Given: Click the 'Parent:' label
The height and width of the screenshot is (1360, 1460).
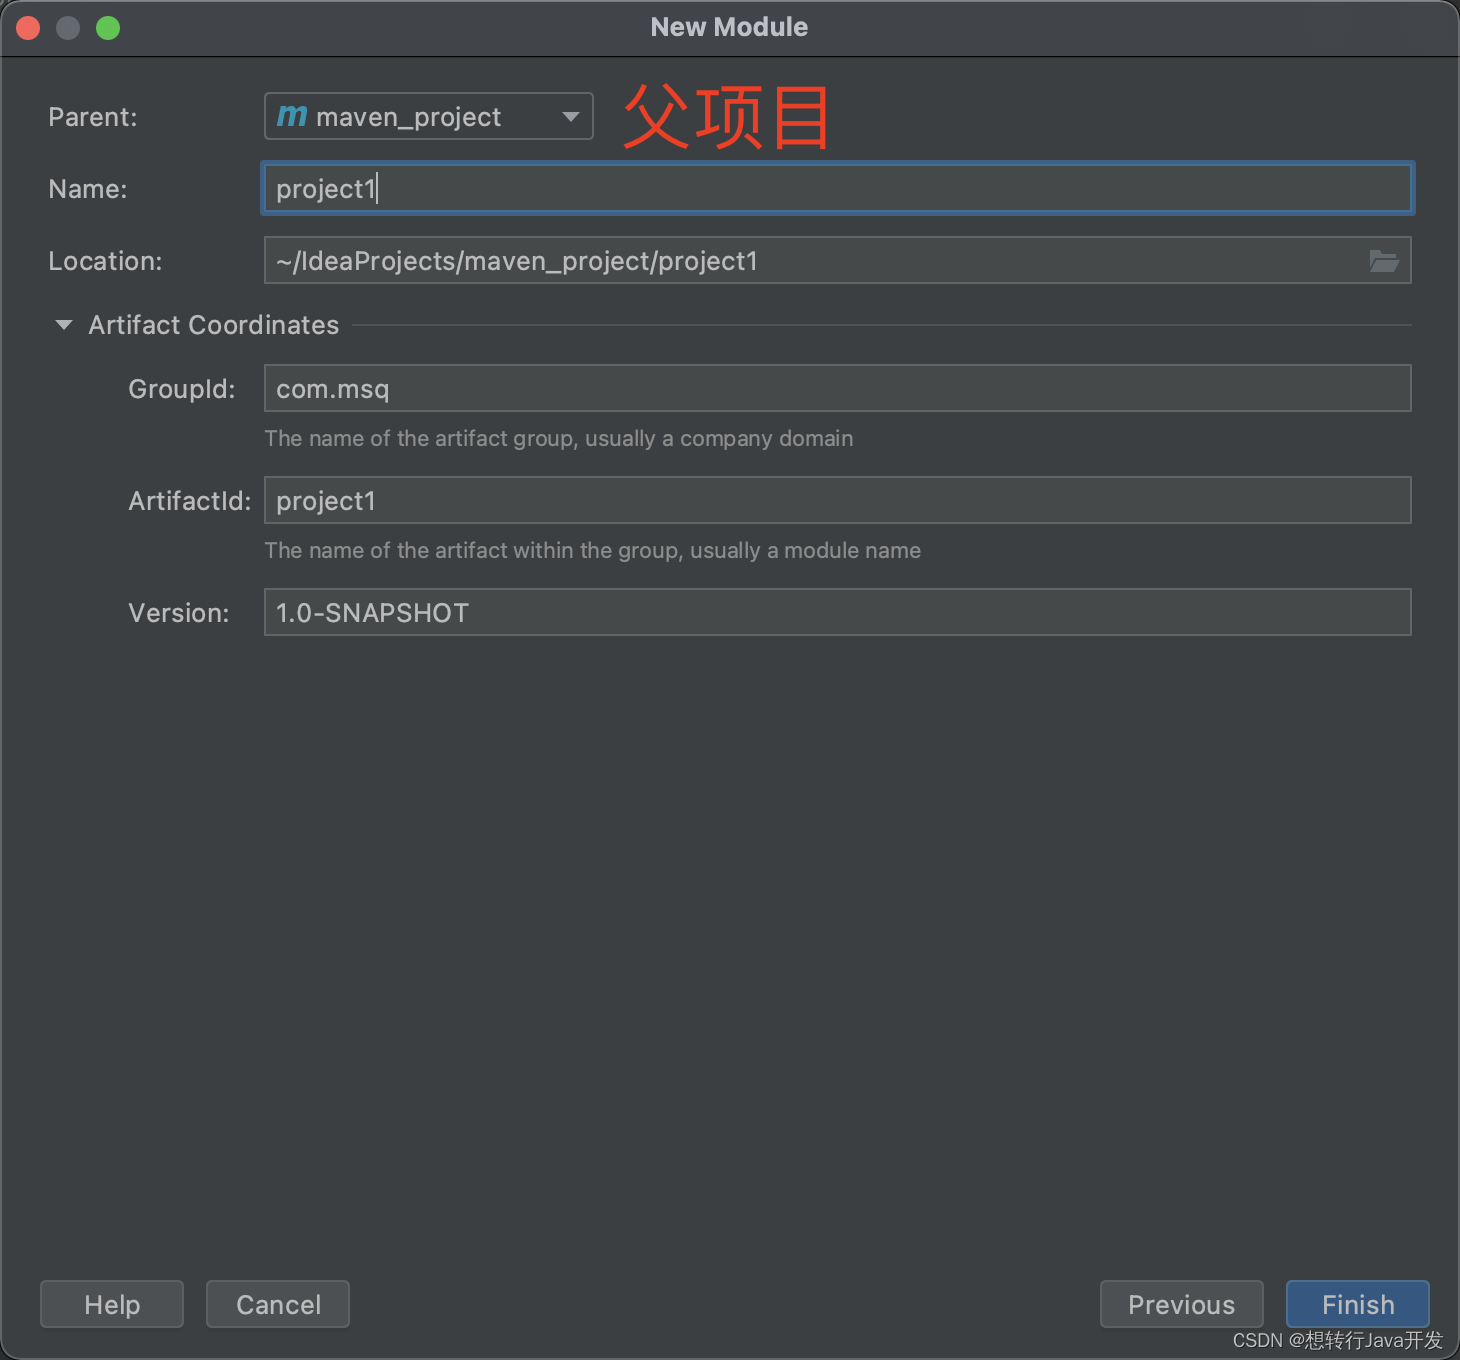Looking at the screenshot, I should click(x=93, y=117).
